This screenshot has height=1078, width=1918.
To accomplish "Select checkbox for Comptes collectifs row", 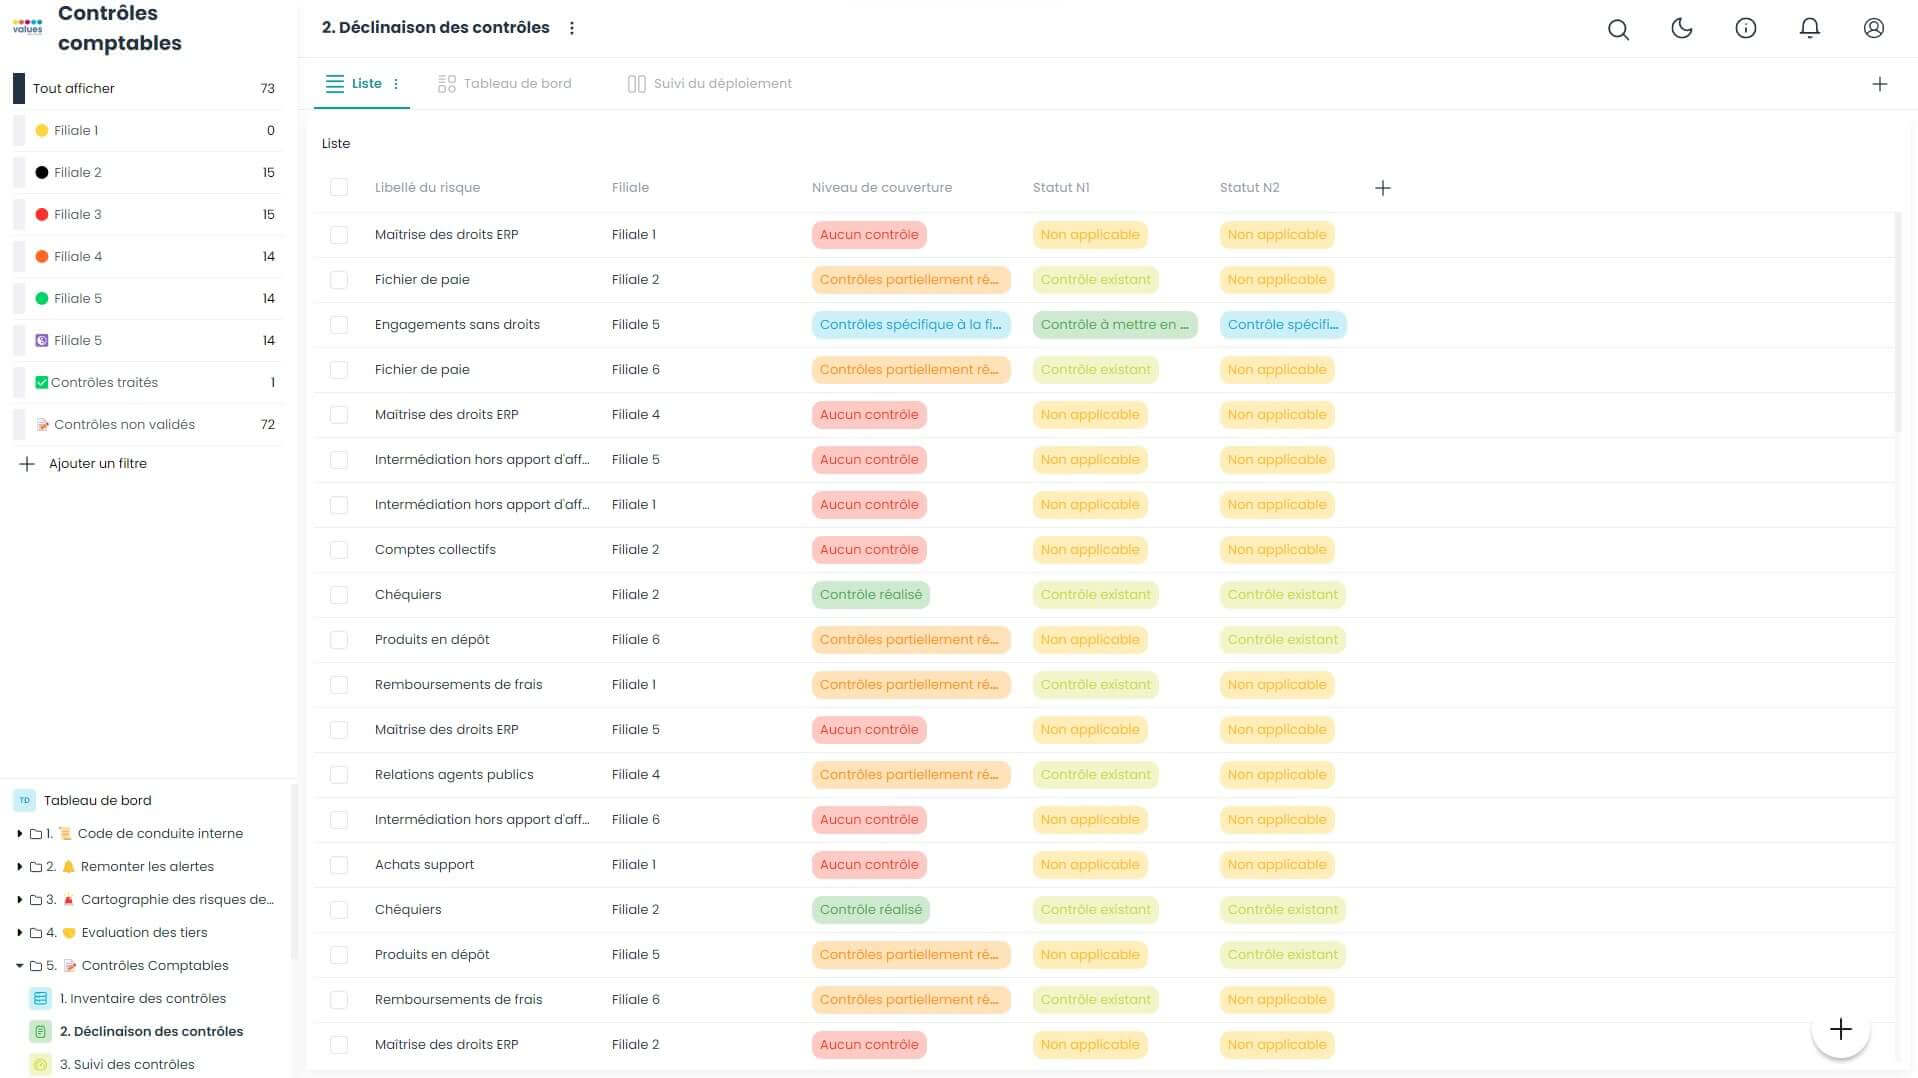I will (x=339, y=550).
